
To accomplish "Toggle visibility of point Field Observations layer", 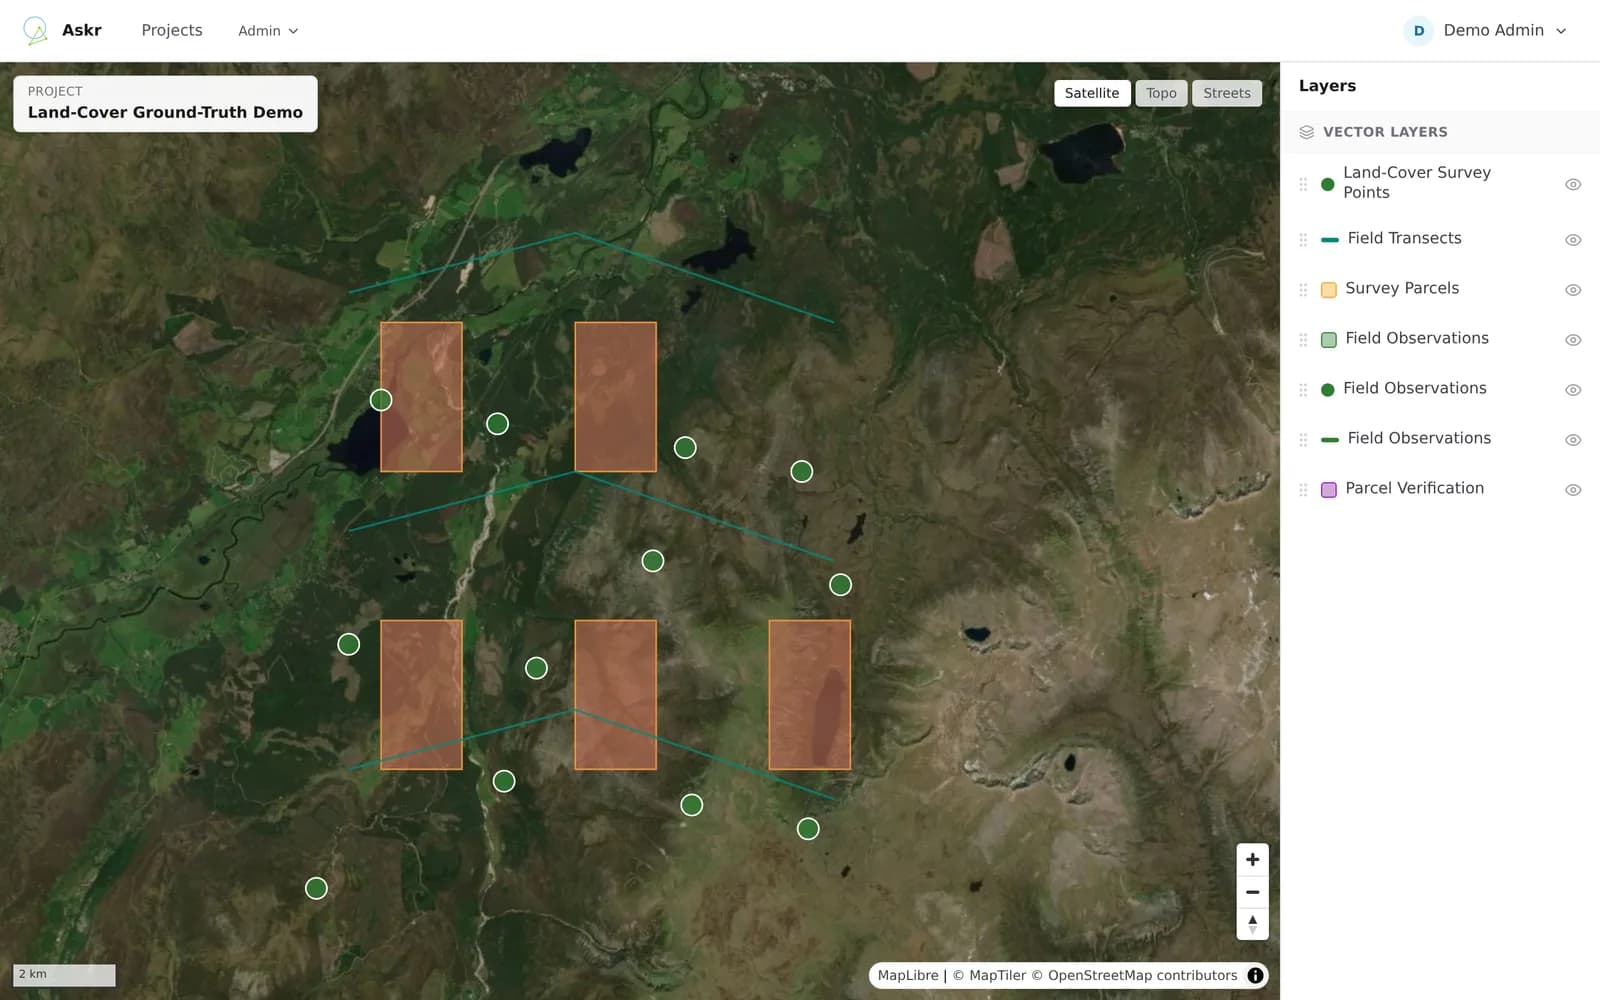I will pos(1573,390).
